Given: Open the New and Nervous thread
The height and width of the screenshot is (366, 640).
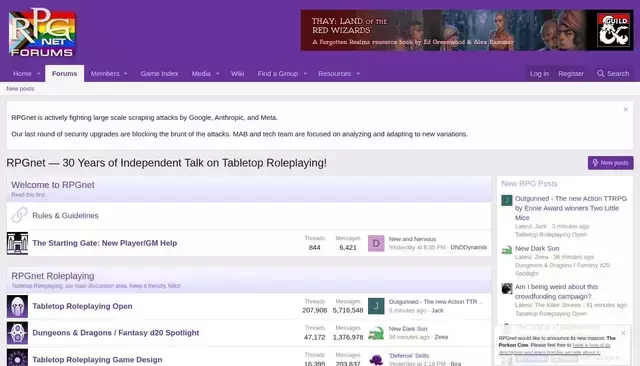Looking at the screenshot, I should (412, 239).
